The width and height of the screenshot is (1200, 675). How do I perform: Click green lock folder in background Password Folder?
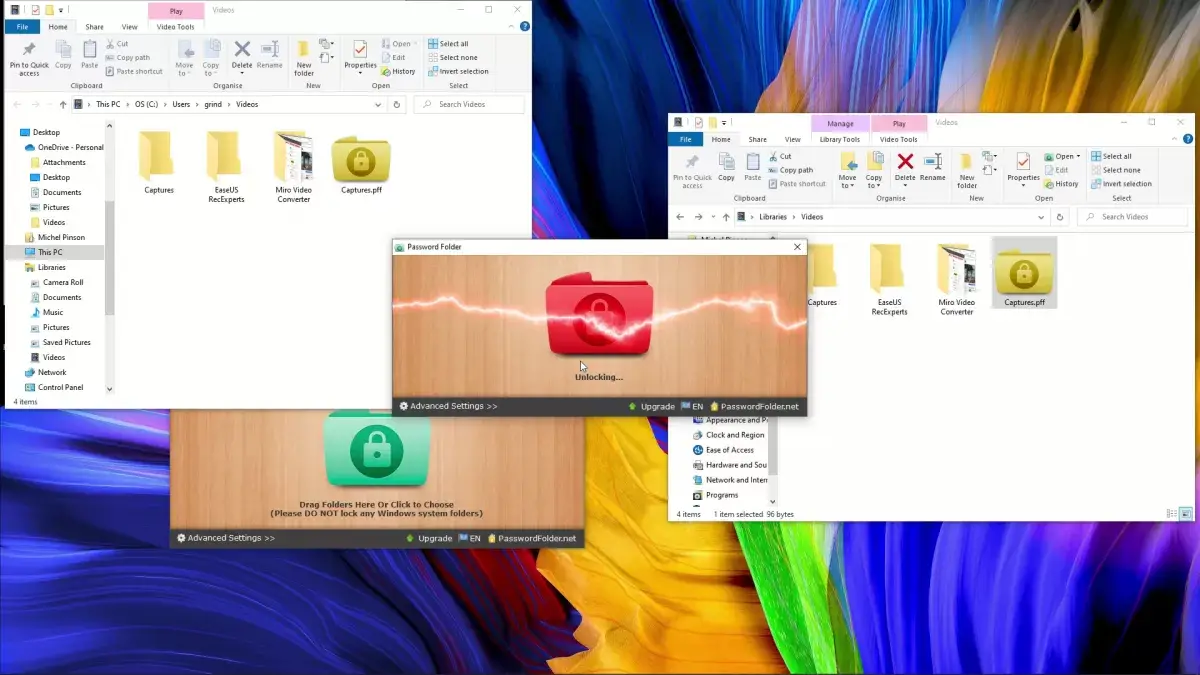click(x=377, y=450)
